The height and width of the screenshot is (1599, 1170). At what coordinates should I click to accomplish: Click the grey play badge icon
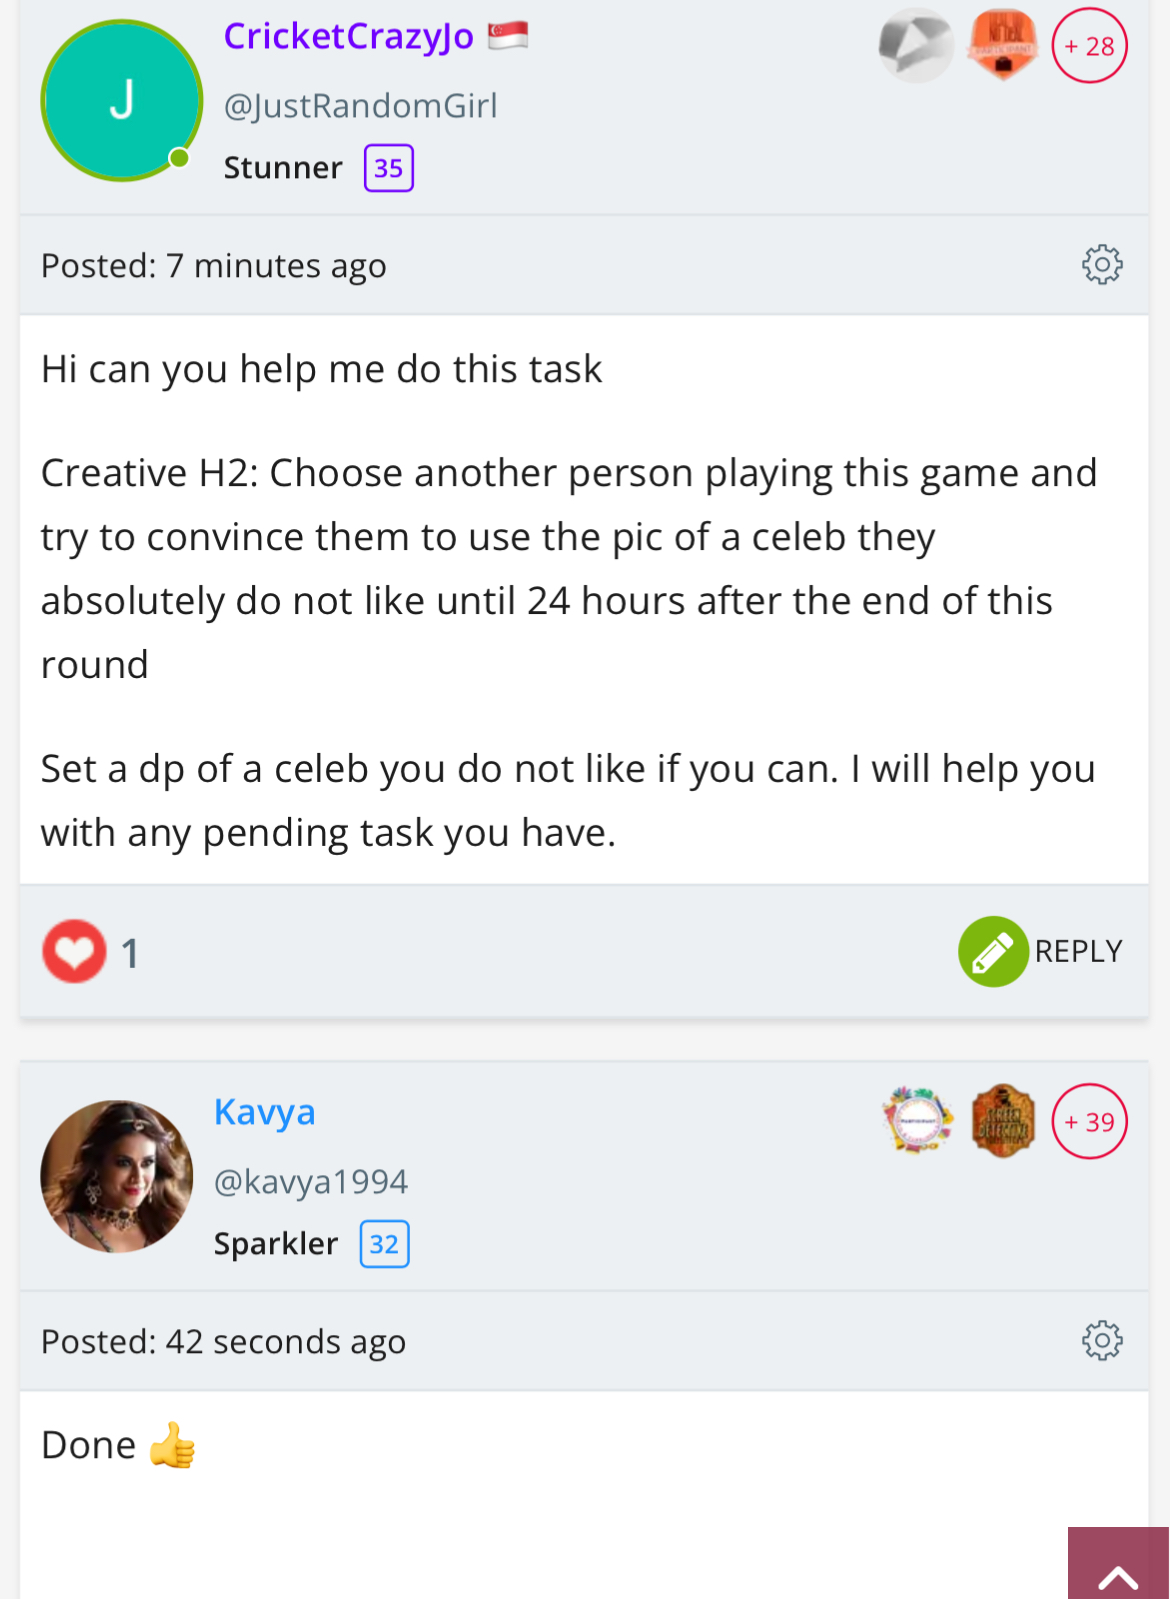coord(915,46)
